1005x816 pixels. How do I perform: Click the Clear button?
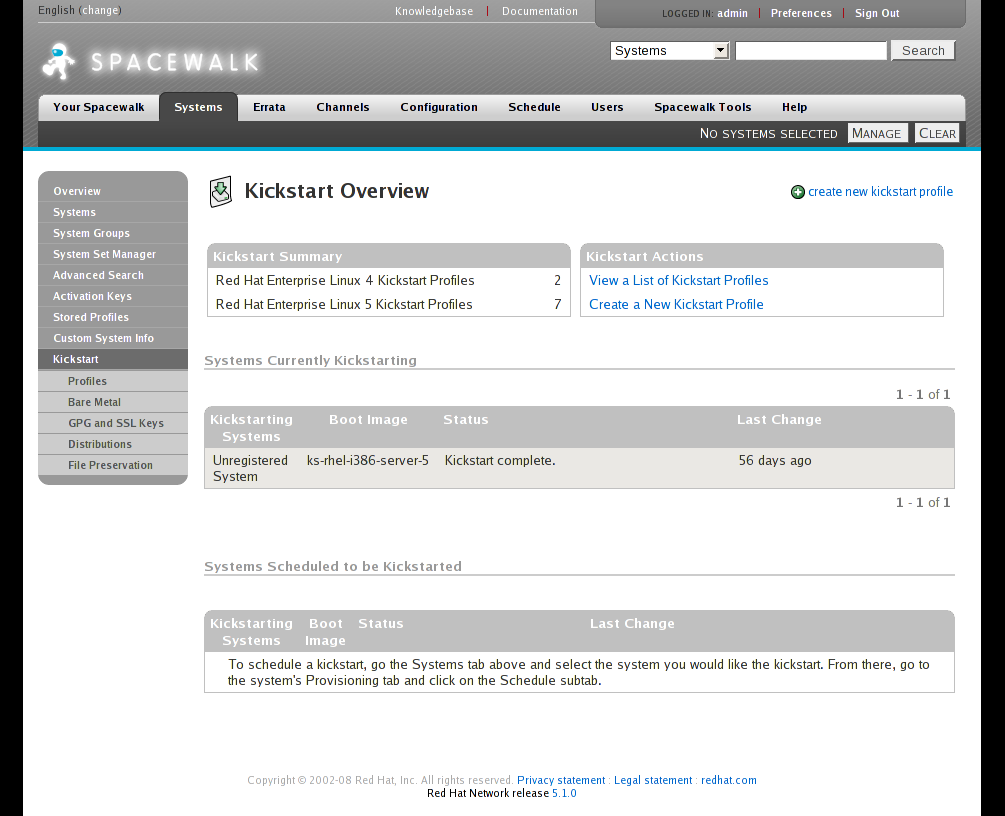(937, 133)
